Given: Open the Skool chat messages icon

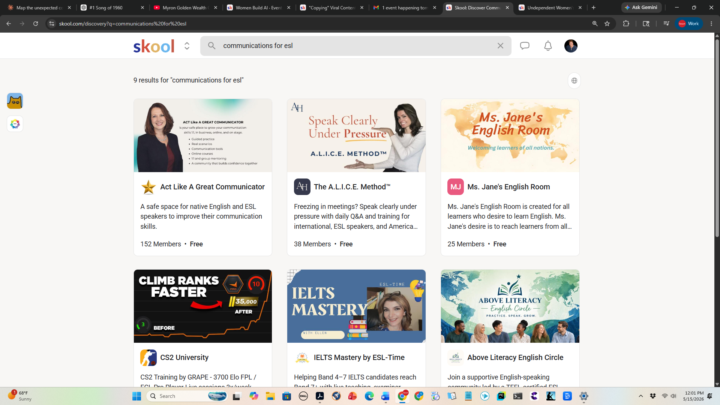Looking at the screenshot, I should [x=524, y=45].
